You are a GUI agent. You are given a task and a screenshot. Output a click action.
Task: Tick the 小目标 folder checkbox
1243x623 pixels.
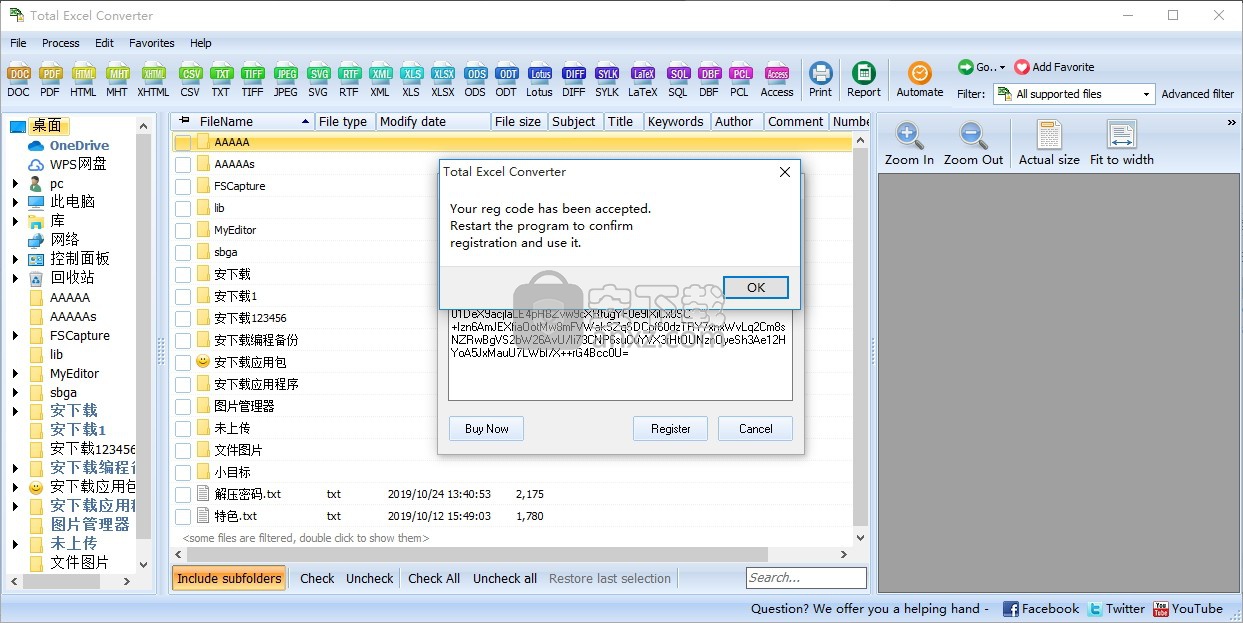click(183, 472)
